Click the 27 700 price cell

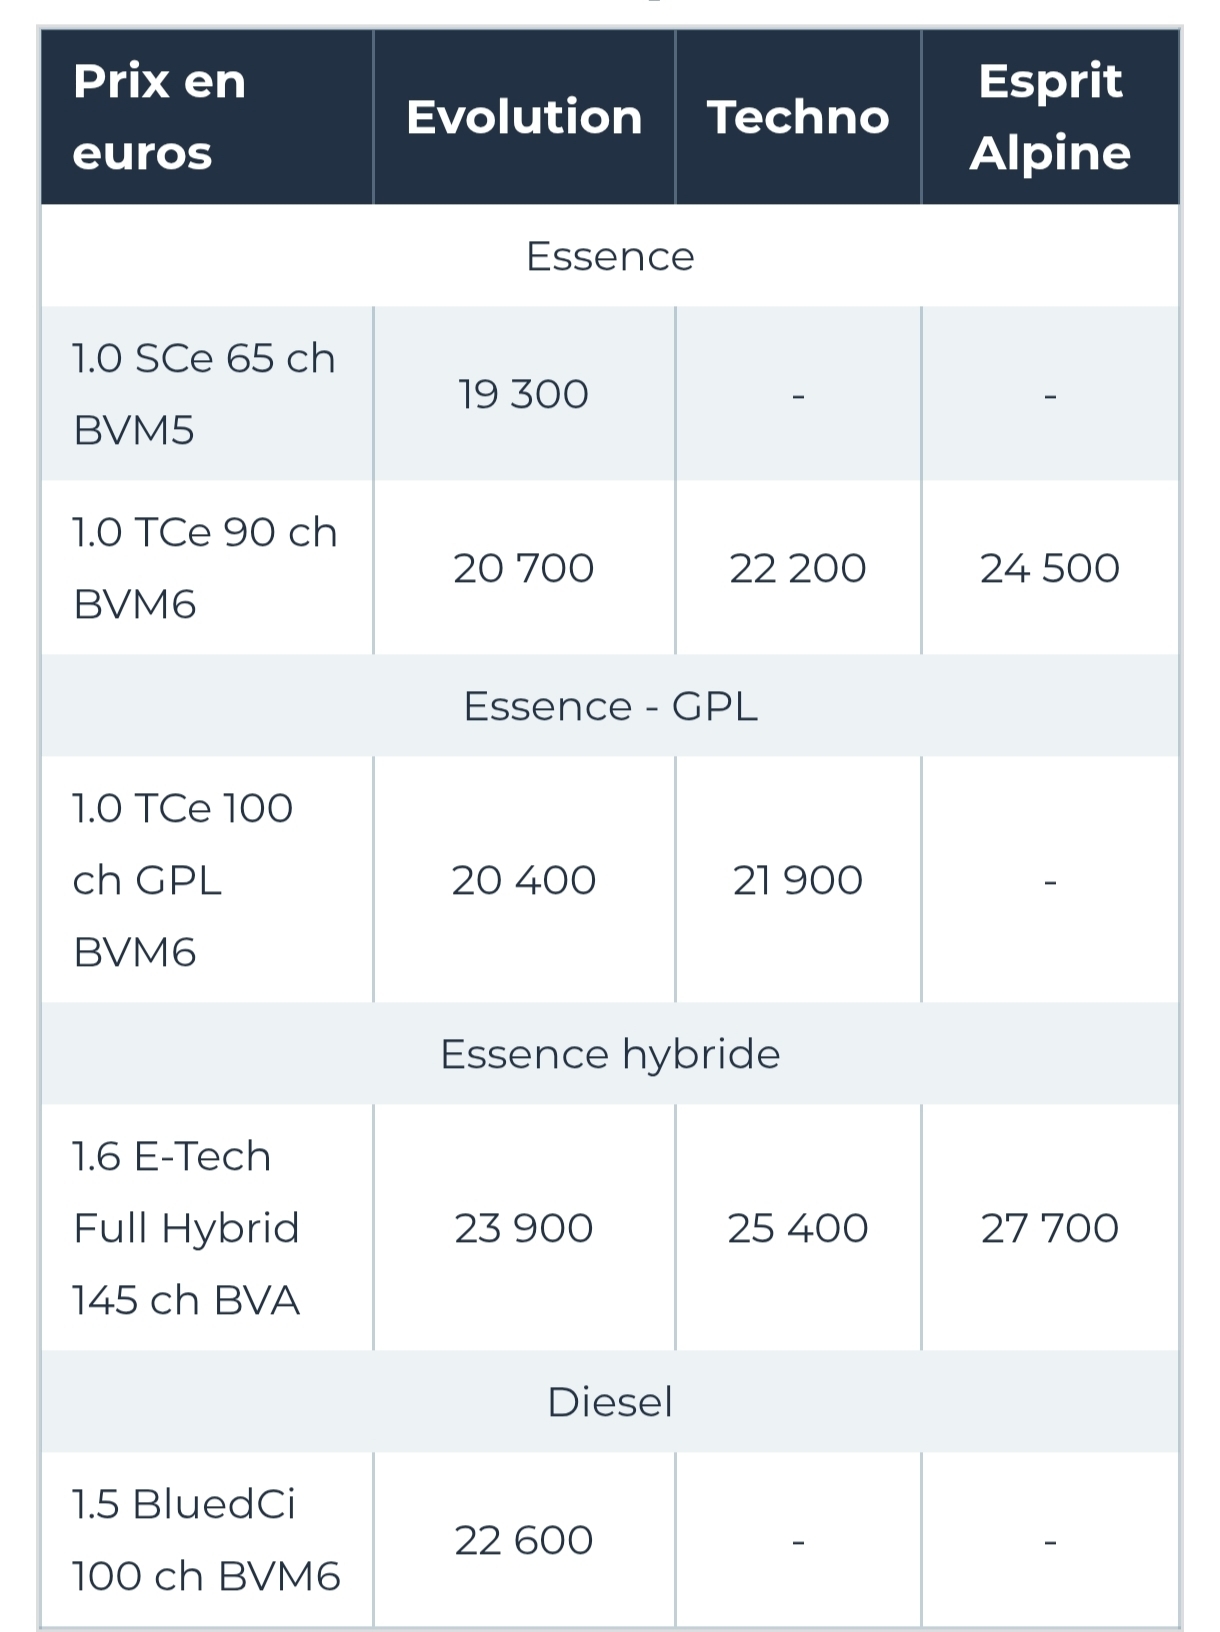[x=1050, y=1228]
